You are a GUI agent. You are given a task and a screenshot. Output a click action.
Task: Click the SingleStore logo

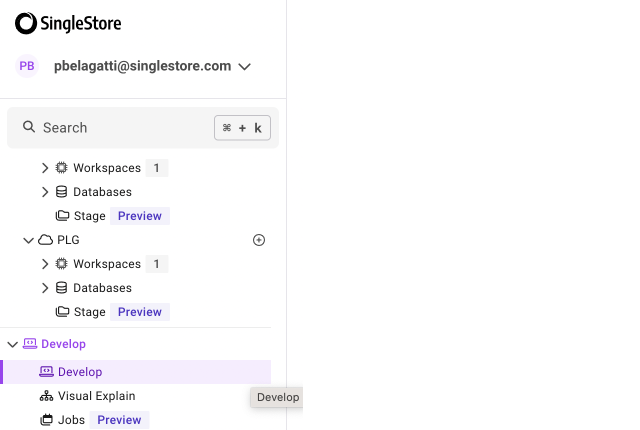[x=68, y=23]
